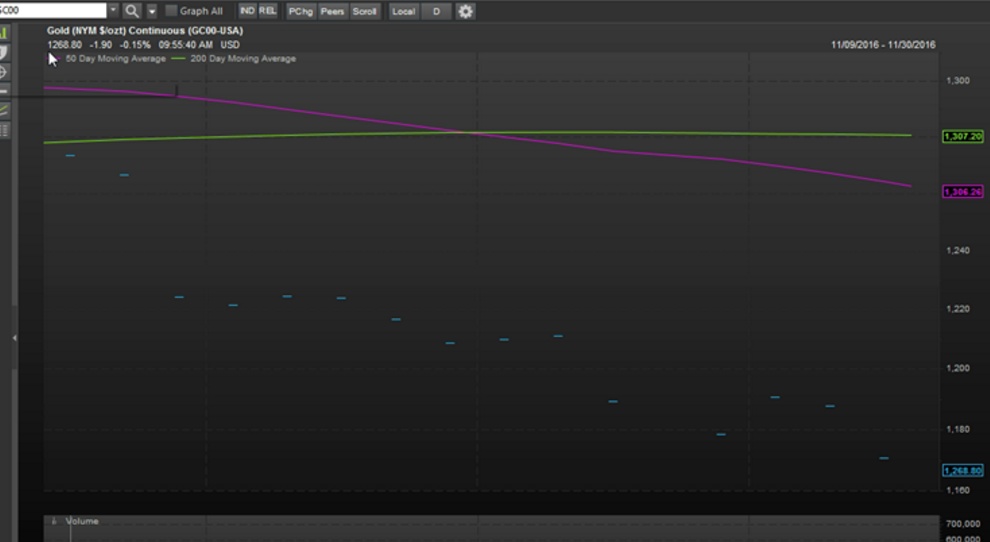990x542 pixels.
Task: Select the crosshair tool in left sidebar
Action: pyautogui.click(x=4, y=72)
